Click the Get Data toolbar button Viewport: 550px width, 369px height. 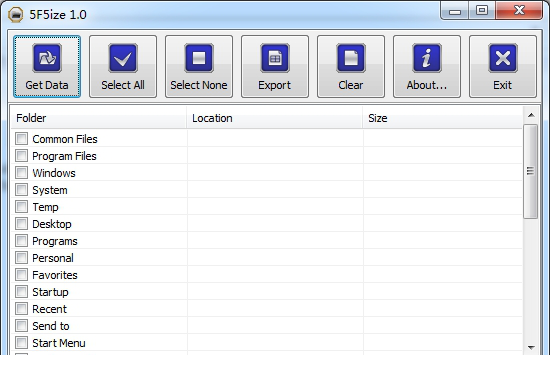point(47,66)
